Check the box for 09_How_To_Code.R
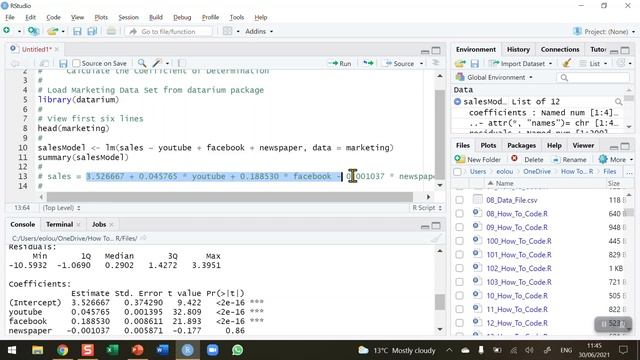The image size is (640, 360). (460, 227)
